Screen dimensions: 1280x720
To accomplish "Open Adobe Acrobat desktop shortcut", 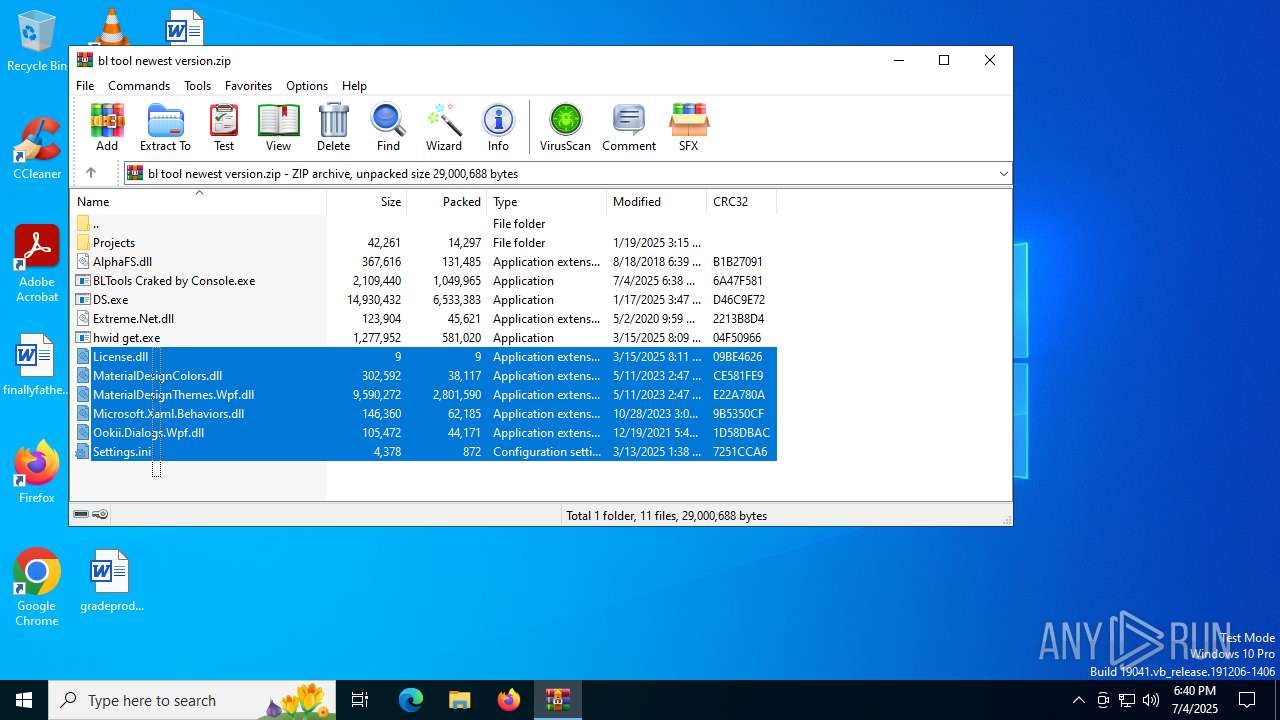I will [x=37, y=264].
